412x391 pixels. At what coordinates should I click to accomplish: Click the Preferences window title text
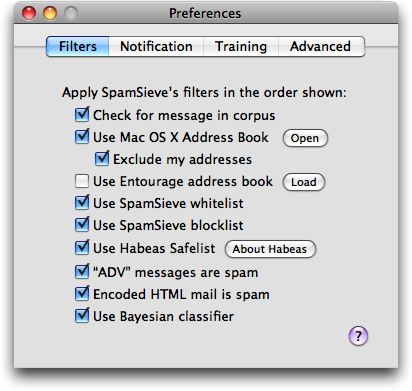205,14
